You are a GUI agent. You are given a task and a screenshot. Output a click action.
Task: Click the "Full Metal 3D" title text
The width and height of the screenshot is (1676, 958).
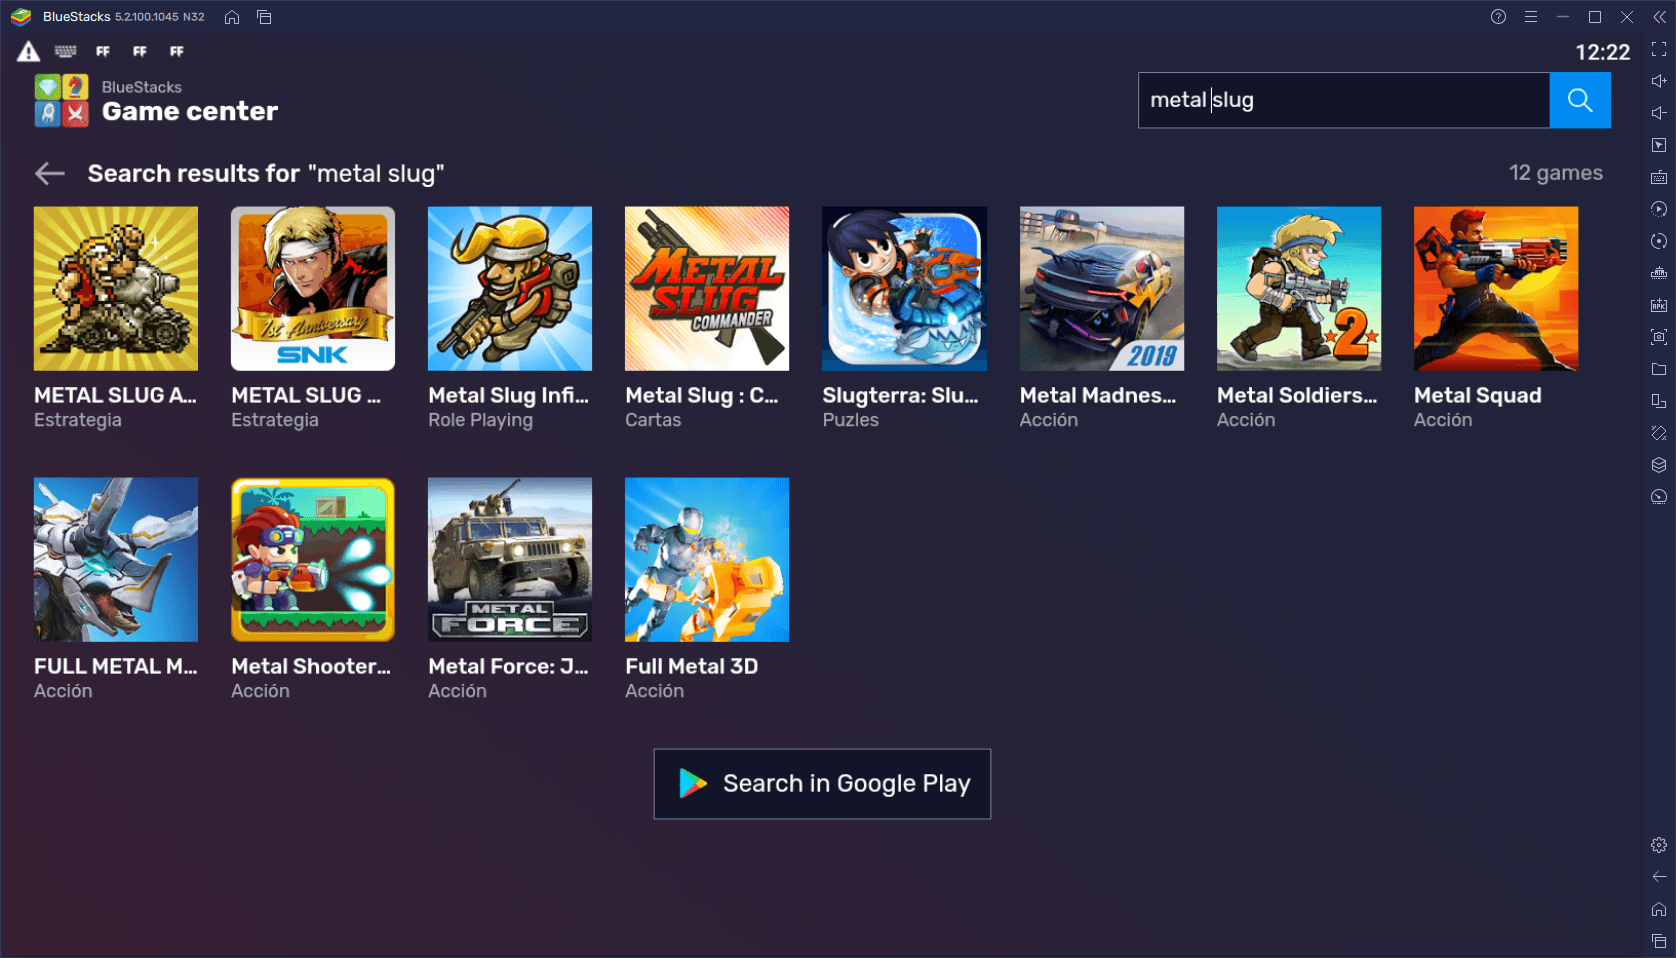691,667
